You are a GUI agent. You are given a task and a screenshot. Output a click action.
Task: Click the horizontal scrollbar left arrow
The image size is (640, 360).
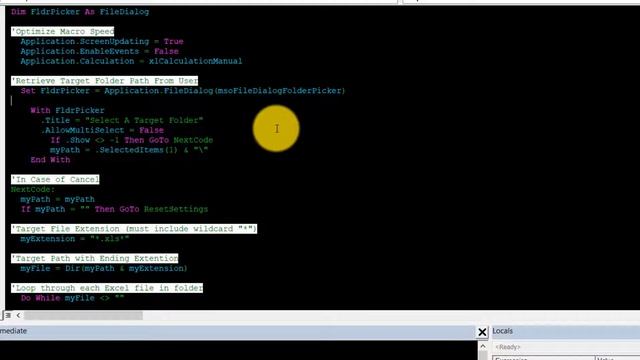[x=18, y=315]
